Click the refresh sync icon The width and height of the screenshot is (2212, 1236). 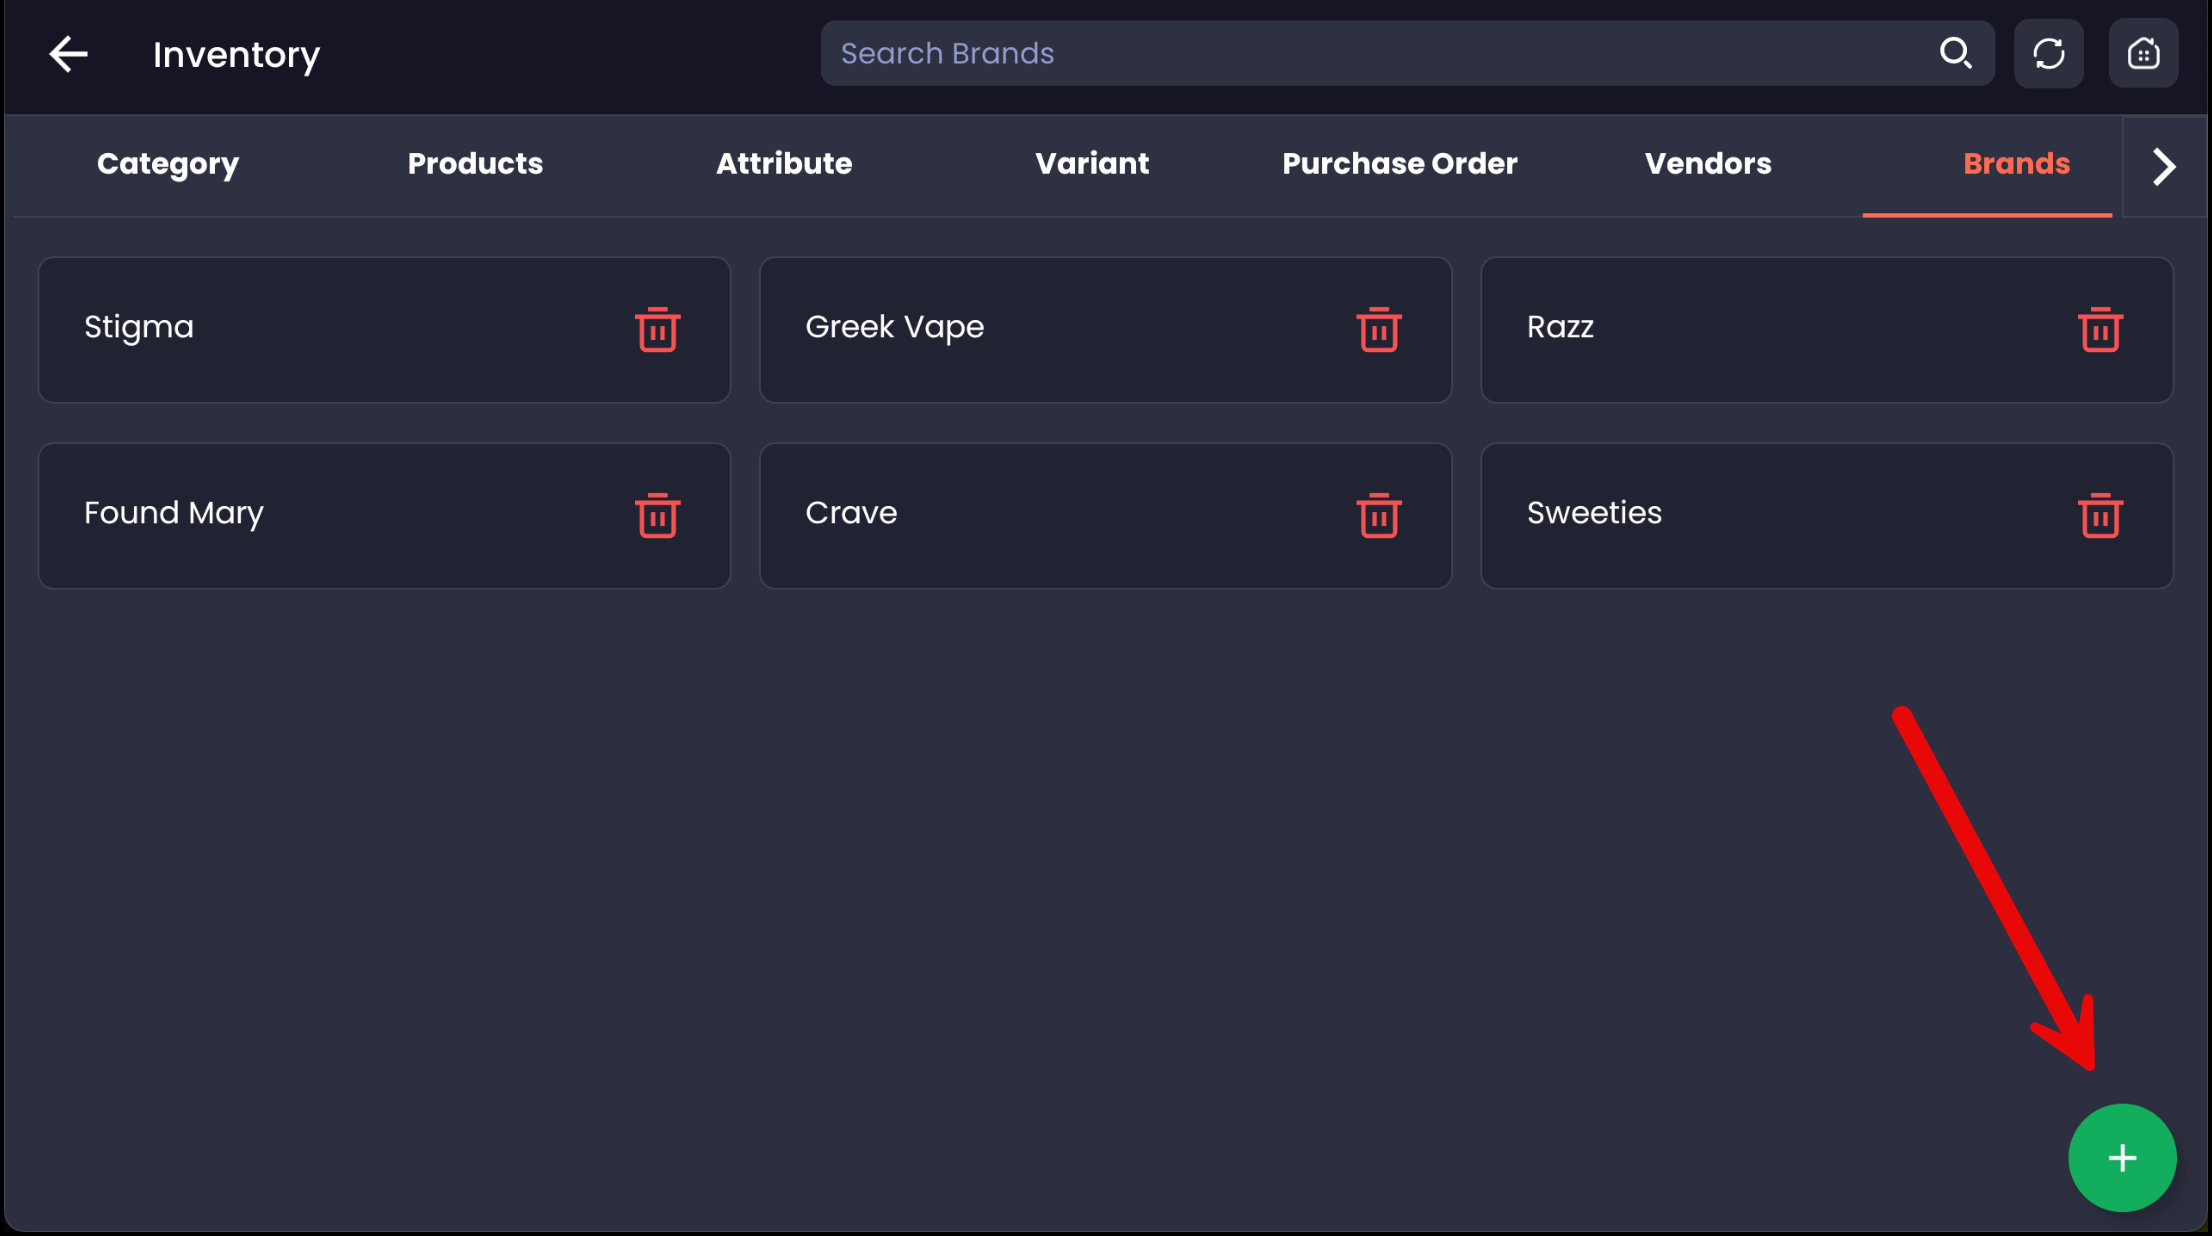[x=2048, y=53]
